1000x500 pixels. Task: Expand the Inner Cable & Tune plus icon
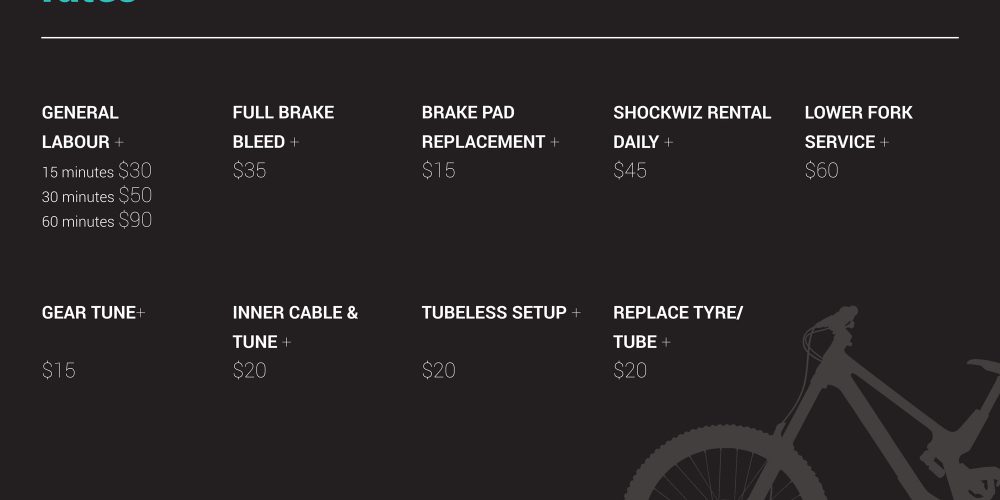286,342
